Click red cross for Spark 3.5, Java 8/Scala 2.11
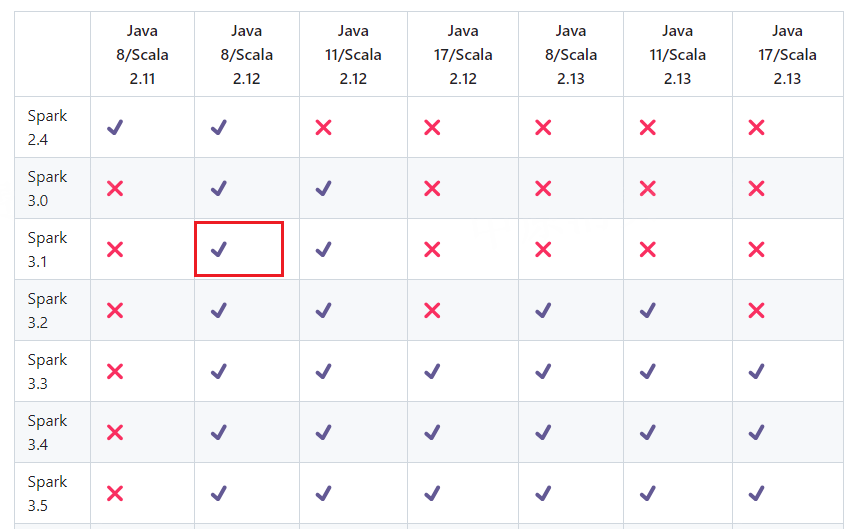Image resolution: width=861 pixels, height=529 pixels. click(x=115, y=493)
